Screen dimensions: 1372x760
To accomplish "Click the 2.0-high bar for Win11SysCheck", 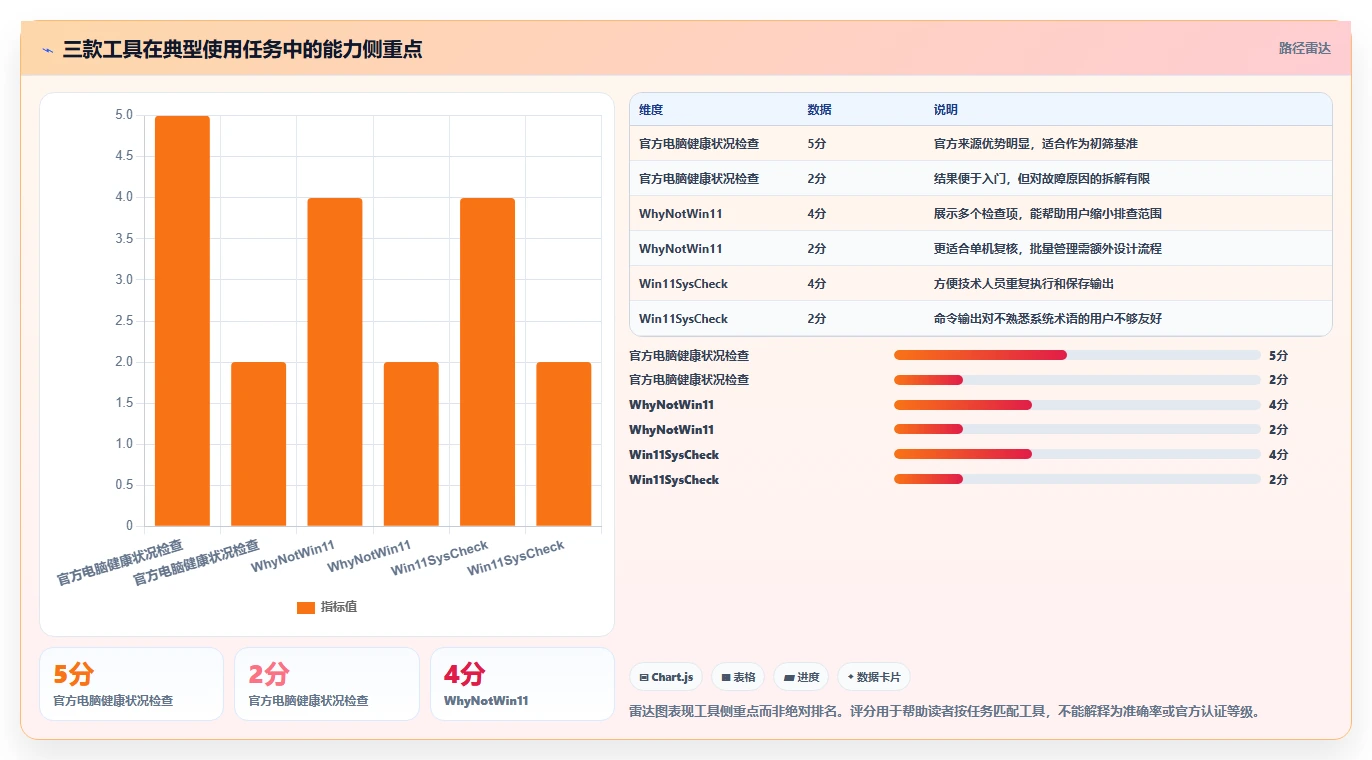I will pyautogui.click(x=564, y=444).
